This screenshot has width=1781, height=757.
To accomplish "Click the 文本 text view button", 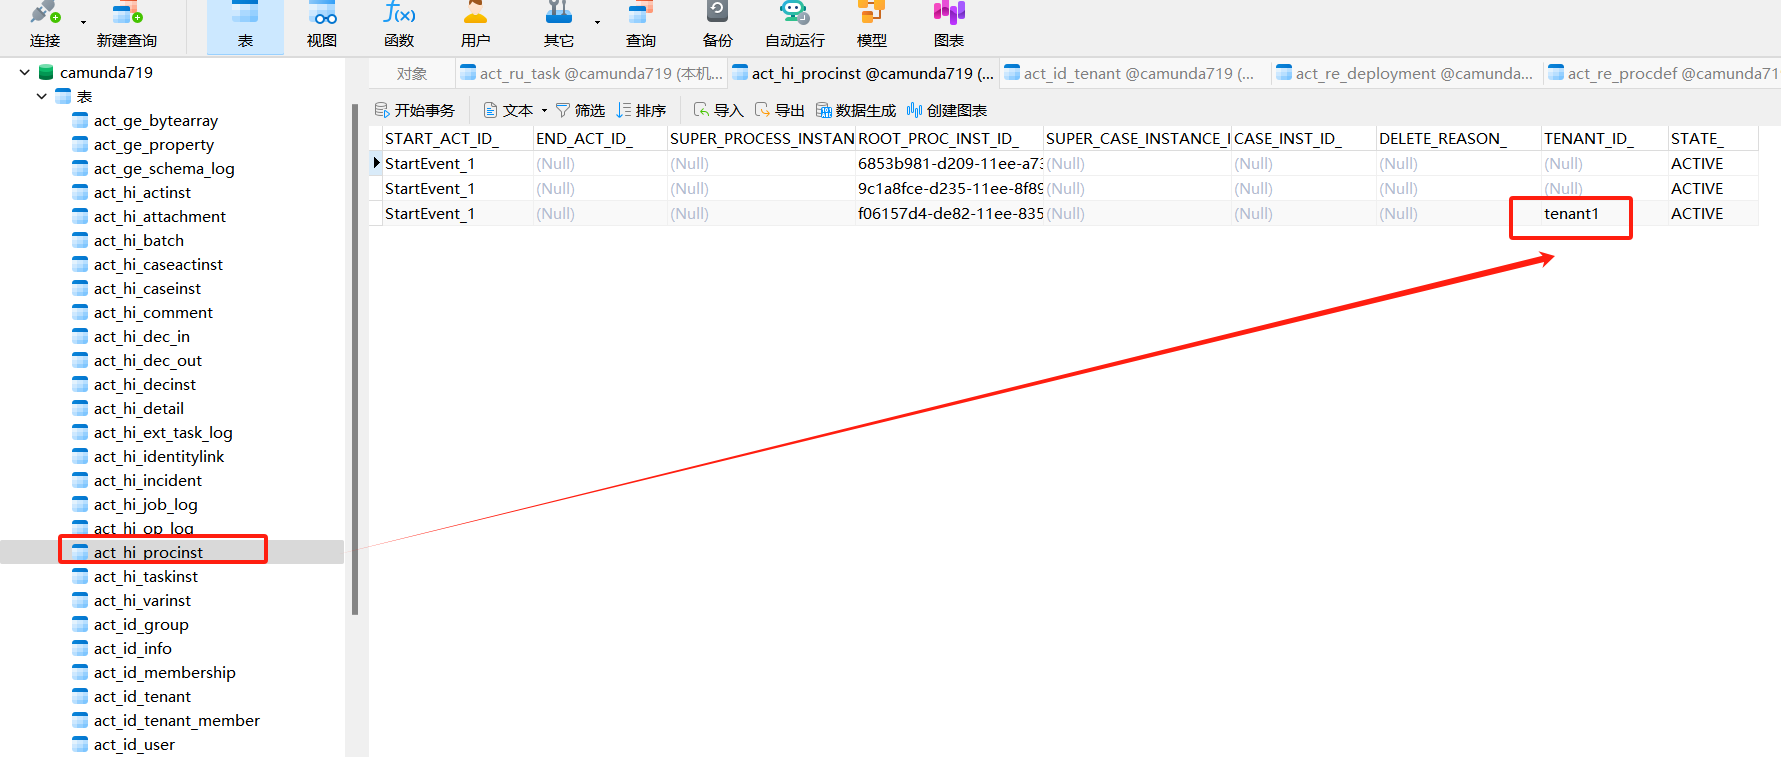I will tap(509, 110).
